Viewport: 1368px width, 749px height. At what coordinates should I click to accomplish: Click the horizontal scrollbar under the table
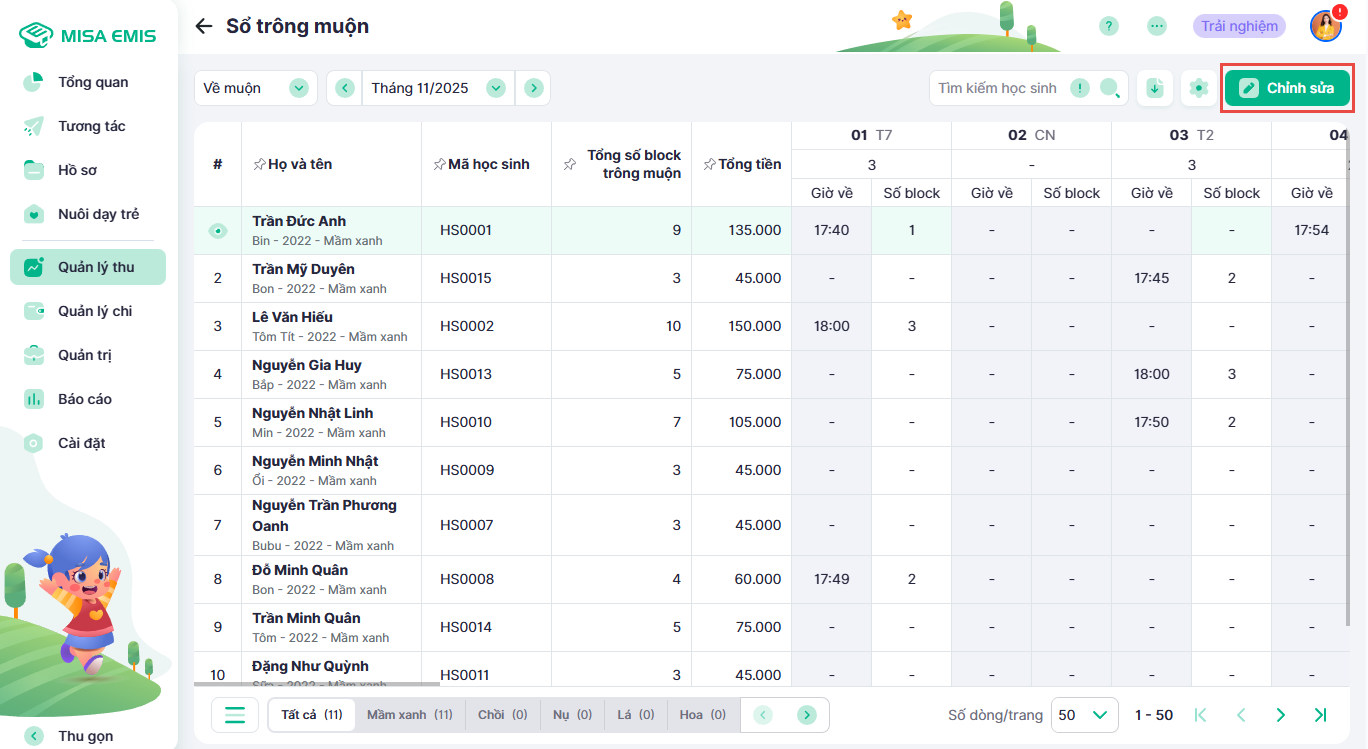(317, 685)
